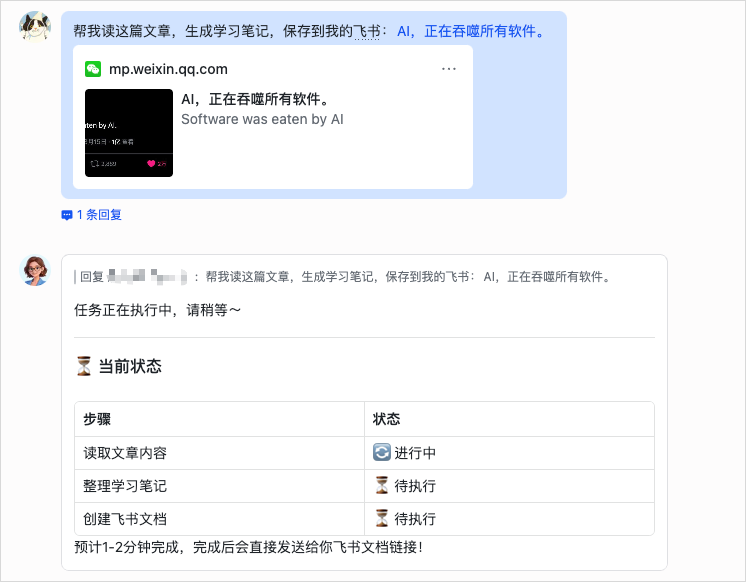Viewport: 746px width, 582px height.
Task: Click the '读取文章内容' step cell
Action: [x=125, y=453]
